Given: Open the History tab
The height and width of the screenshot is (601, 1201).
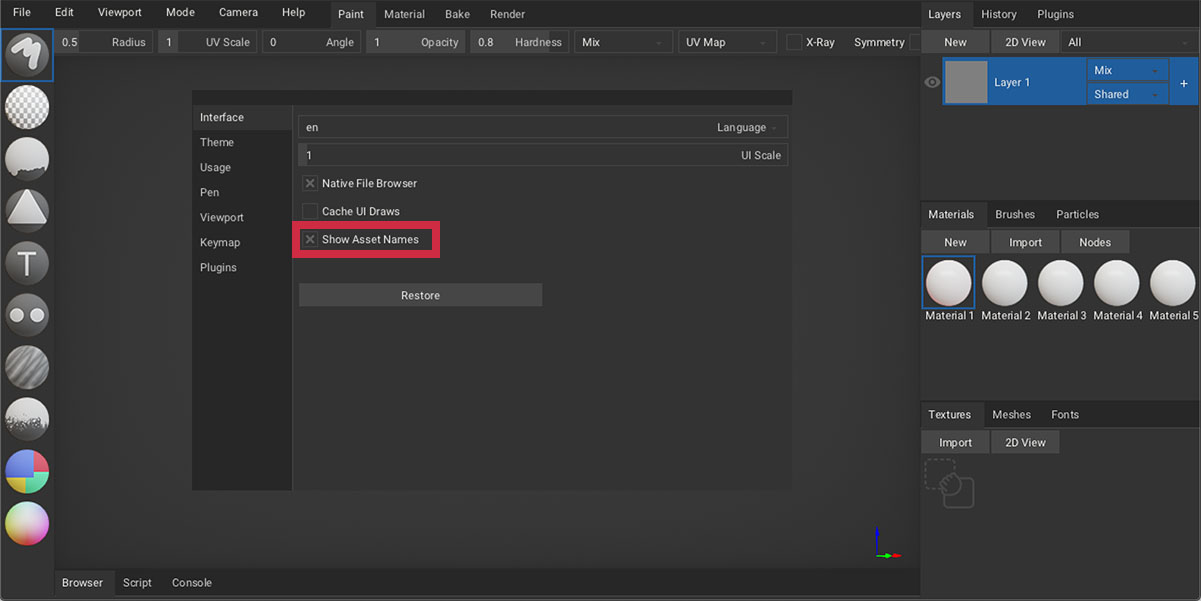Looking at the screenshot, I should pos(998,14).
